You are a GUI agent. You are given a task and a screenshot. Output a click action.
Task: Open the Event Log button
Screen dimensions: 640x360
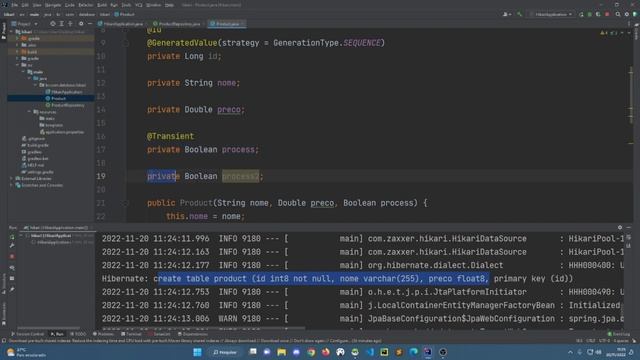pos(619,334)
